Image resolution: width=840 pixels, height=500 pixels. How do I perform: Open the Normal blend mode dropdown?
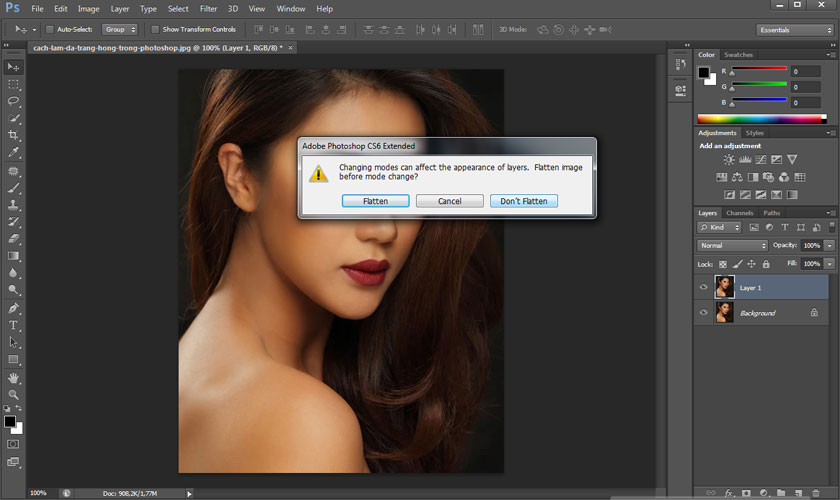point(732,245)
